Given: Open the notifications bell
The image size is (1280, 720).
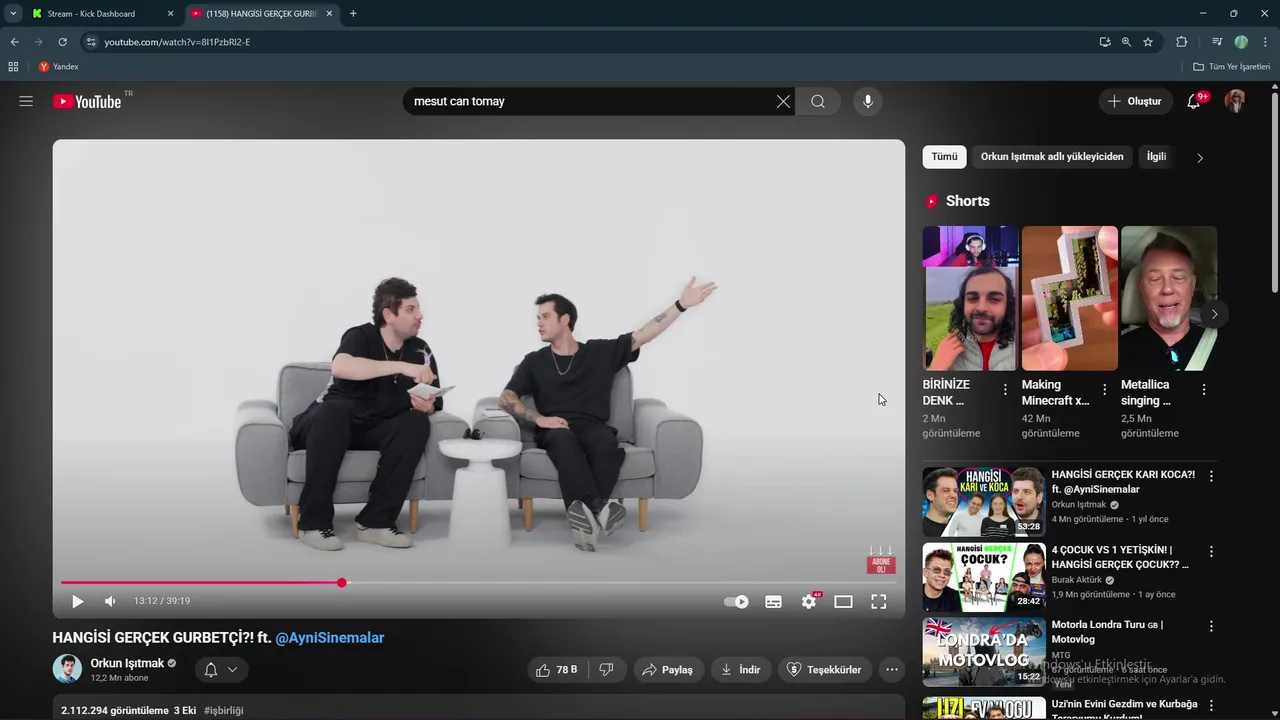Looking at the screenshot, I should pyautogui.click(x=1194, y=101).
